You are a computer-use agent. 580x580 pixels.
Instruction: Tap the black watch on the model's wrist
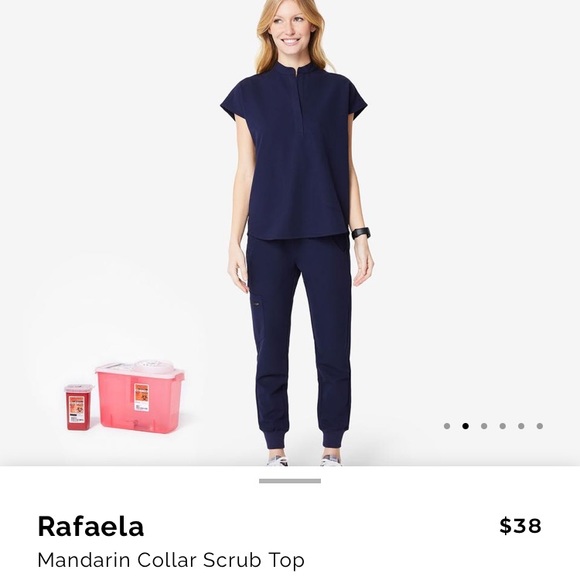pos(361,233)
